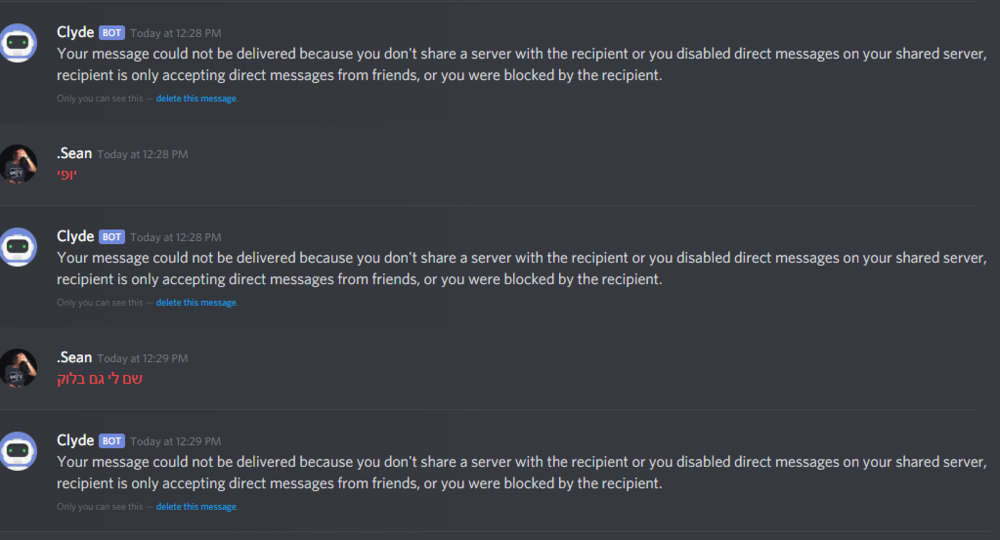
Task: Click 'delete this message' under Clyde's reply after 'יופי'
Action: (x=196, y=303)
